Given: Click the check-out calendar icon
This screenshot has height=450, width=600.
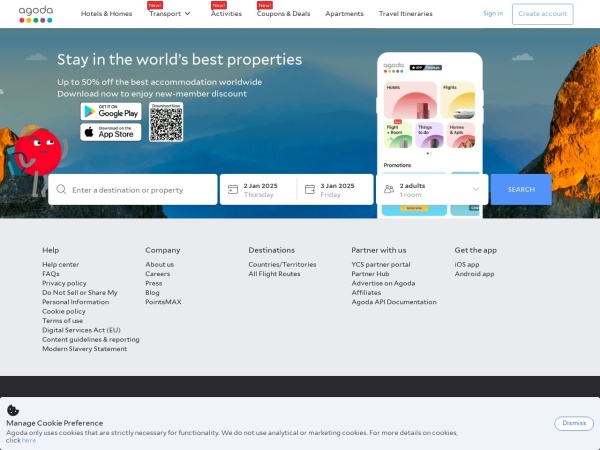Looking at the screenshot, I should (x=310, y=189).
